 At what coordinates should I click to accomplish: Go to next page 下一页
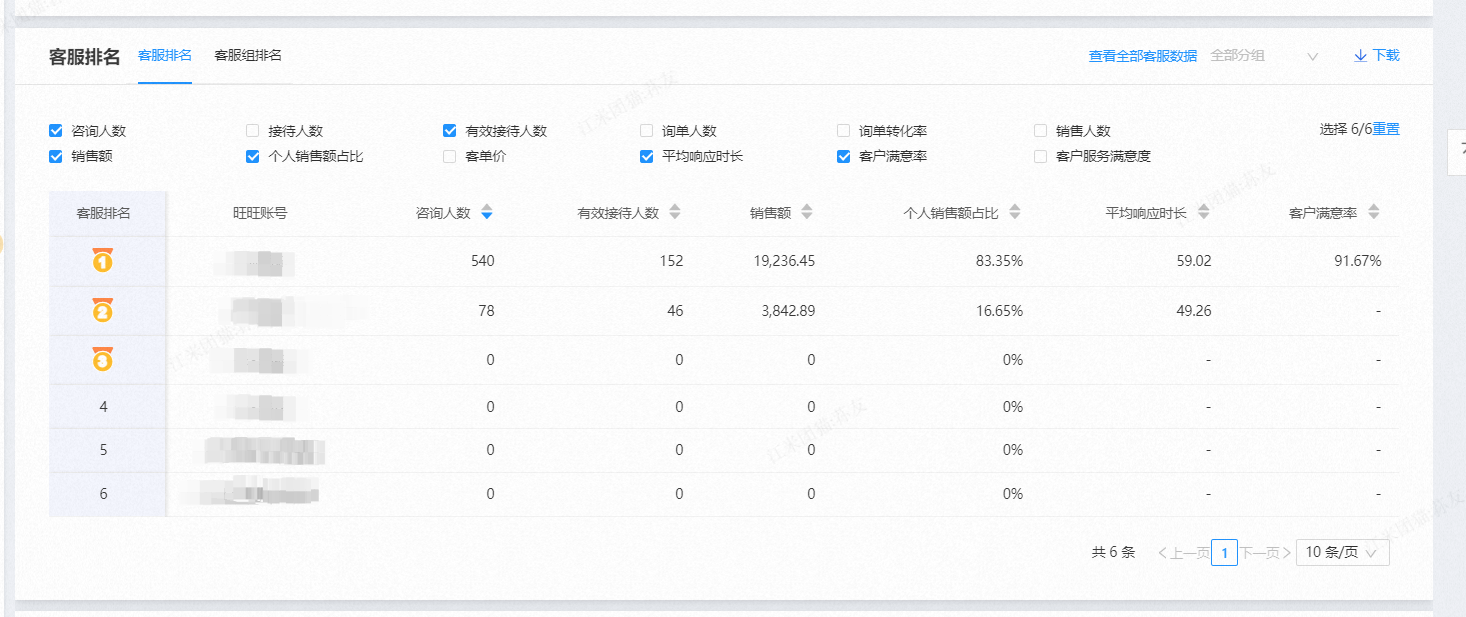coord(1266,552)
